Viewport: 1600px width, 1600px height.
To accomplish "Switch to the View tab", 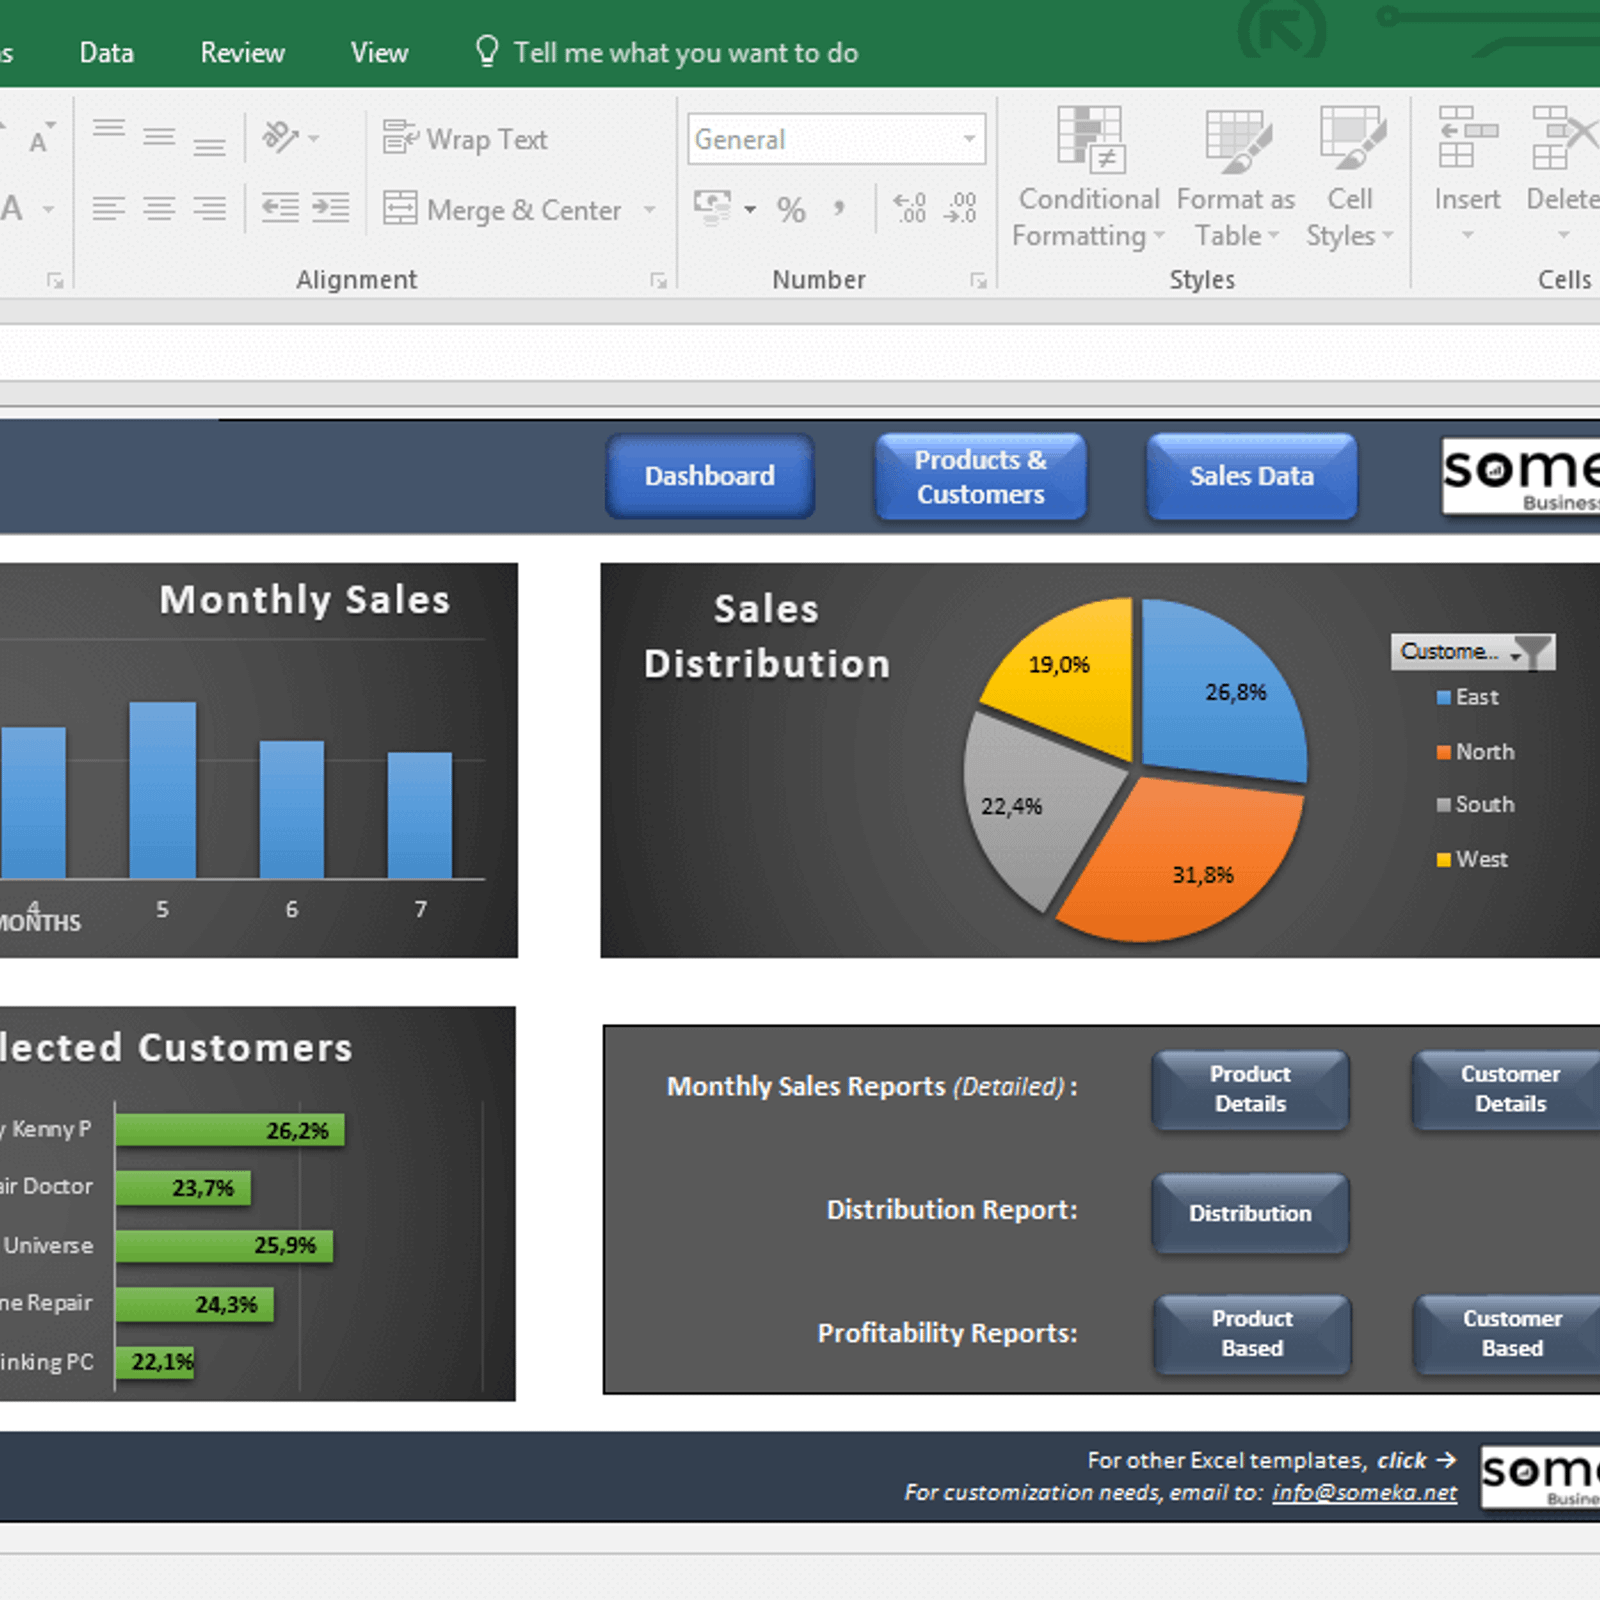I will pyautogui.click(x=379, y=53).
